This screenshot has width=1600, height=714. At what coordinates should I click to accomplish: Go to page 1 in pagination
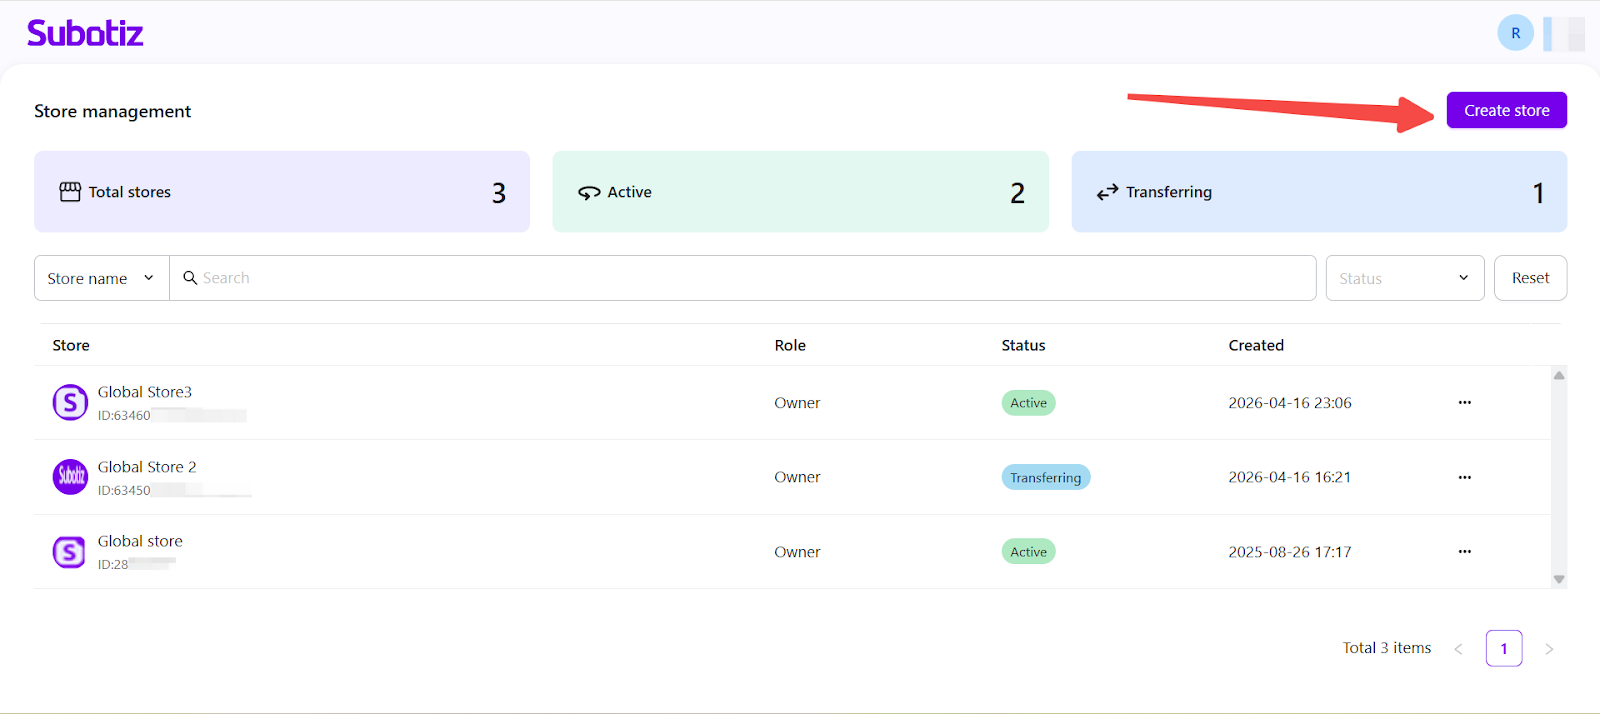pyautogui.click(x=1503, y=649)
